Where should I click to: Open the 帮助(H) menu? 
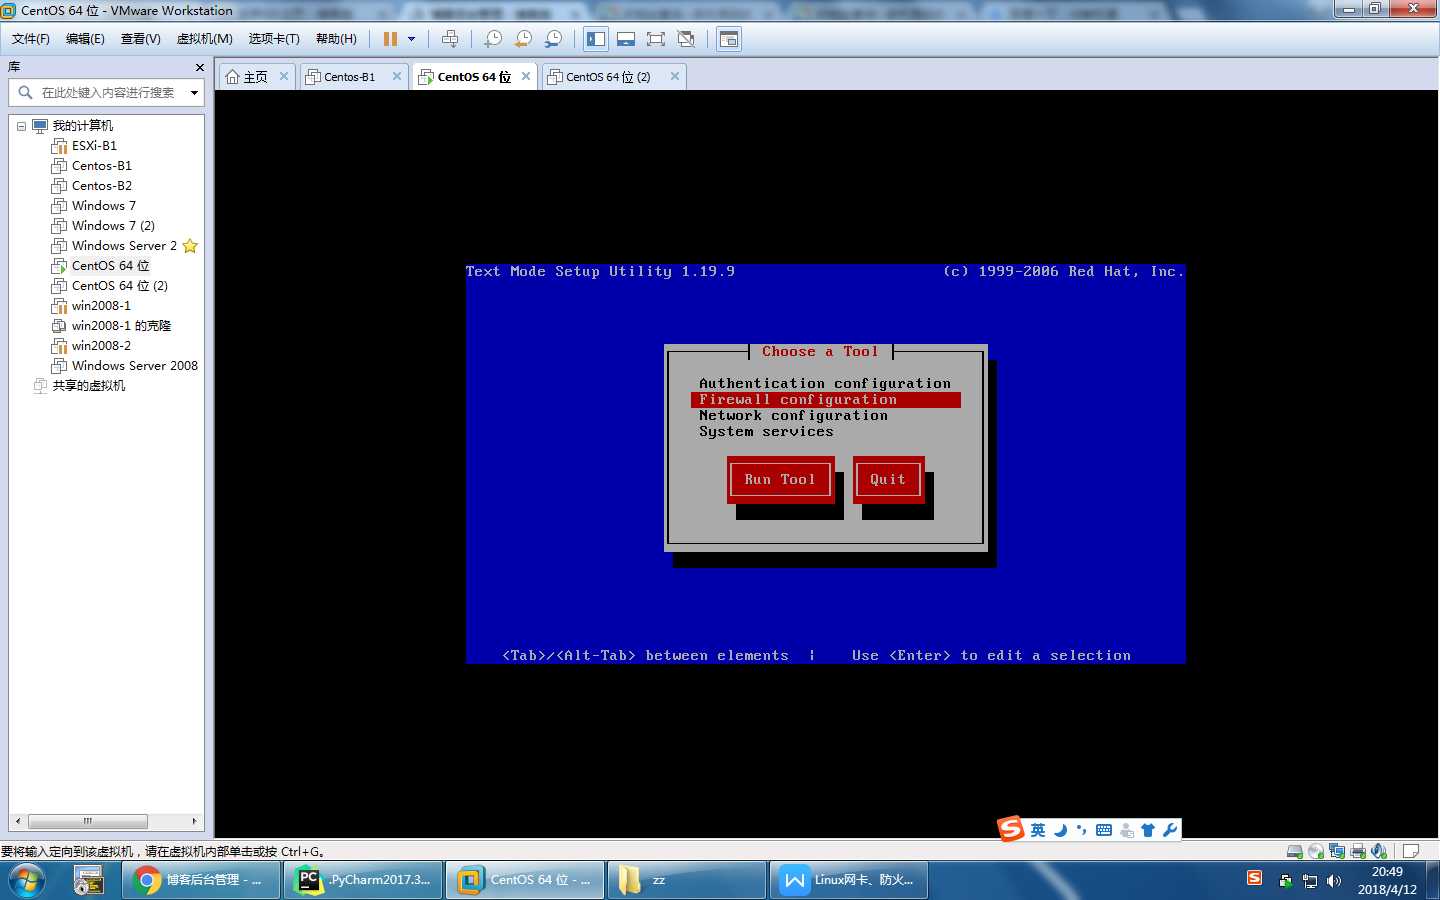click(x=336, y=39)
